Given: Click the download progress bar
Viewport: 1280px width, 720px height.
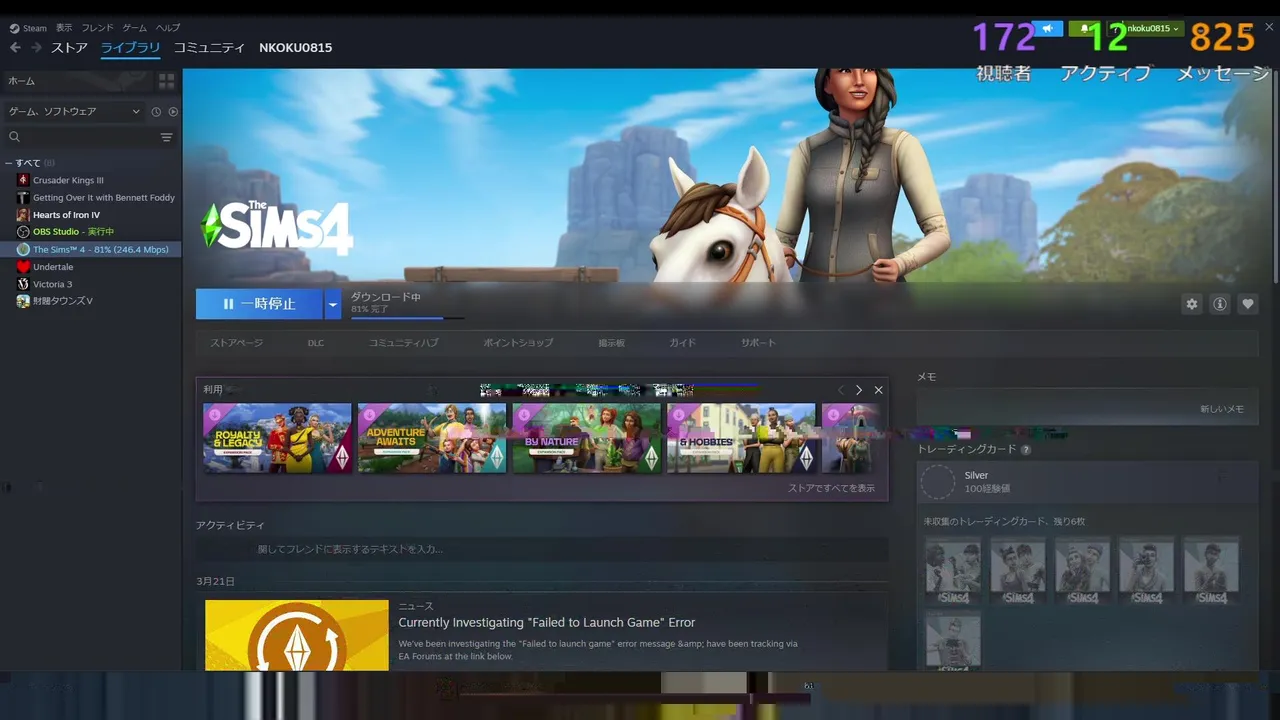Looking at the screenshot, I should pyautogui.click(x=407, y=318).
